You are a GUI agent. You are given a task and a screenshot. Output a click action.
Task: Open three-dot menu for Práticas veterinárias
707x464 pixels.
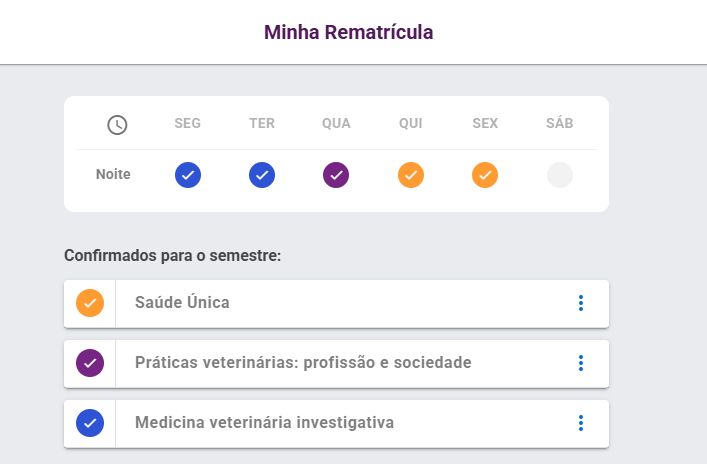pos(580,363)
